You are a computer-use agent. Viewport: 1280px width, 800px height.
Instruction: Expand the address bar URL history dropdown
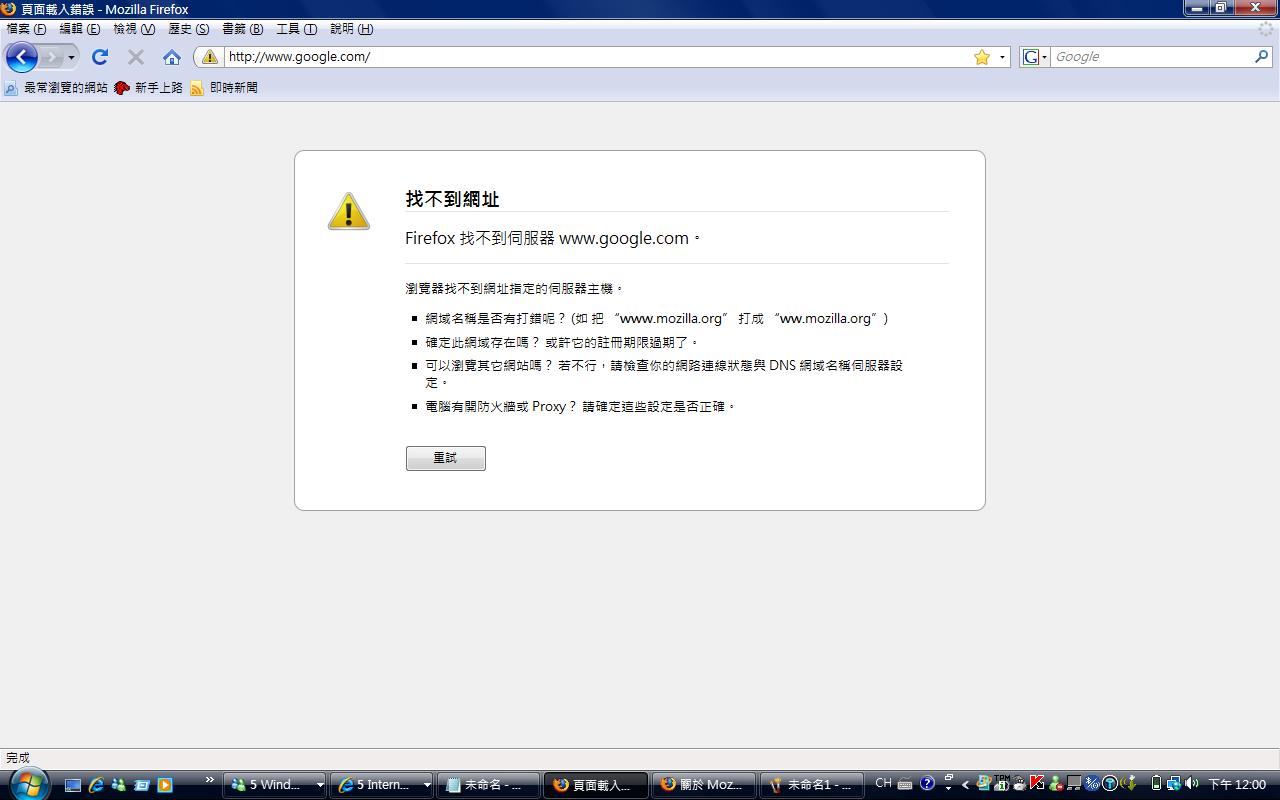(1002, 57)
